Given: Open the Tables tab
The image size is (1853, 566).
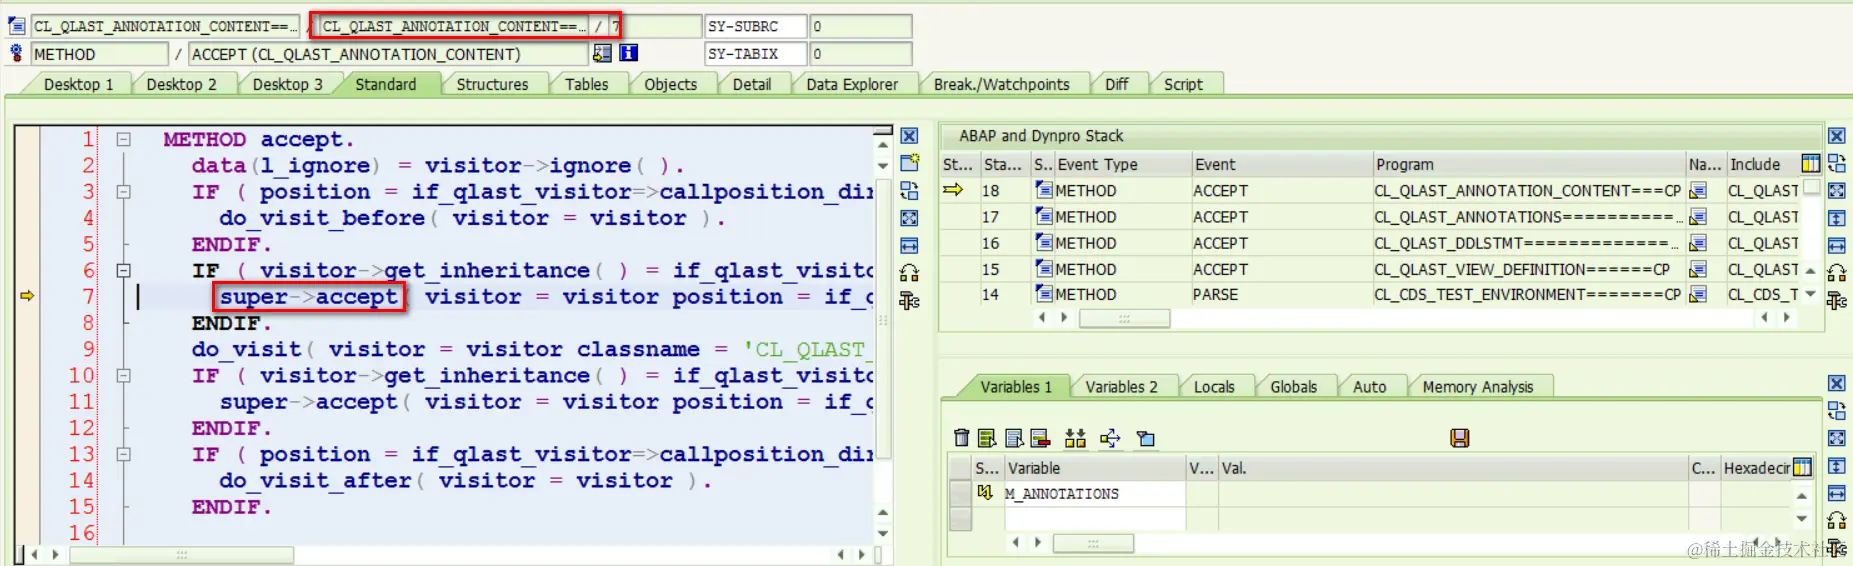Looking at the screenshot, I should pyautogui.click(x=586, y=84).
